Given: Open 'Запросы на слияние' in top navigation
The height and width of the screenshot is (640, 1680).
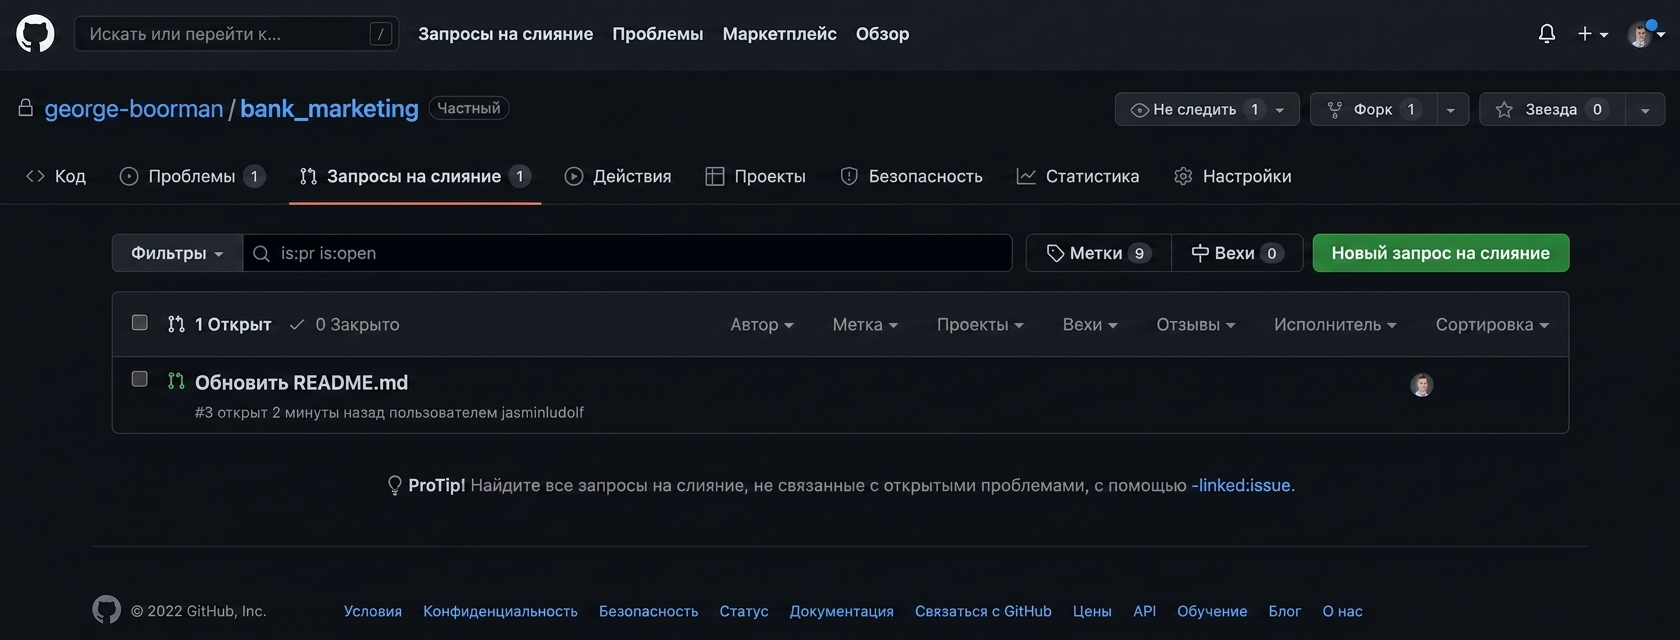Looking at the screenshot, I should coord(505,34).
